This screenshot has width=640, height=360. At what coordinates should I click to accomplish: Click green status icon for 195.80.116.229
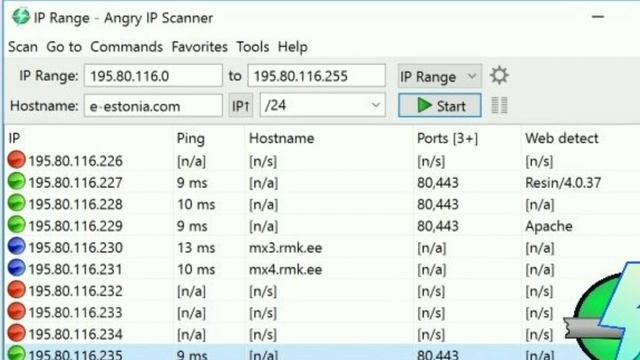point(17,225)
